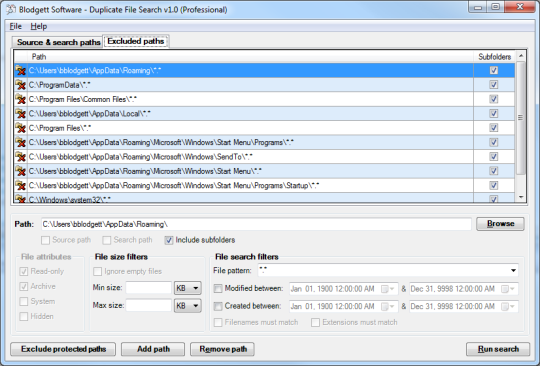Image resolution: width=540 pixels, height=366 pixels.
Task: Enable the Created between filter checkbox
Action: tap(218, 306)
